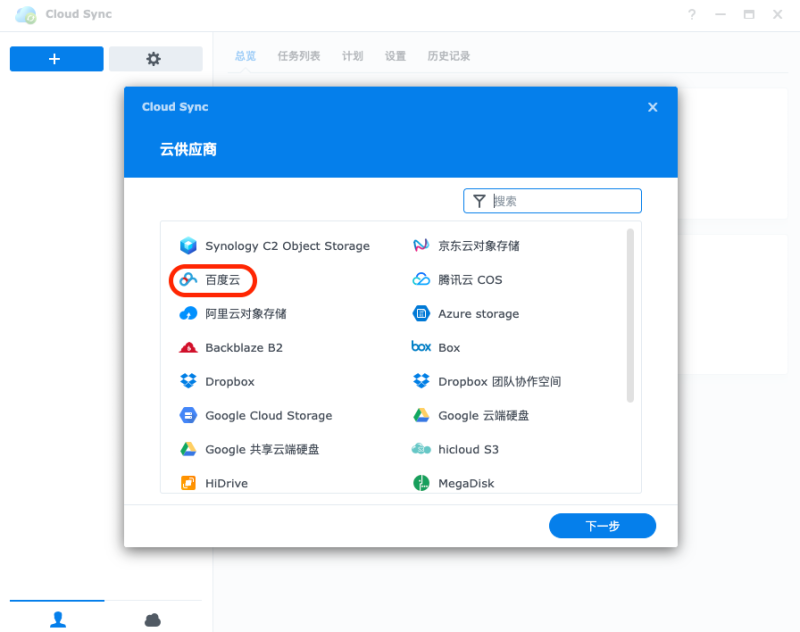The height and width of the screenshot is (632, 800).
Task: Maximize the Cloud Sync window
Action: point(749,14)
